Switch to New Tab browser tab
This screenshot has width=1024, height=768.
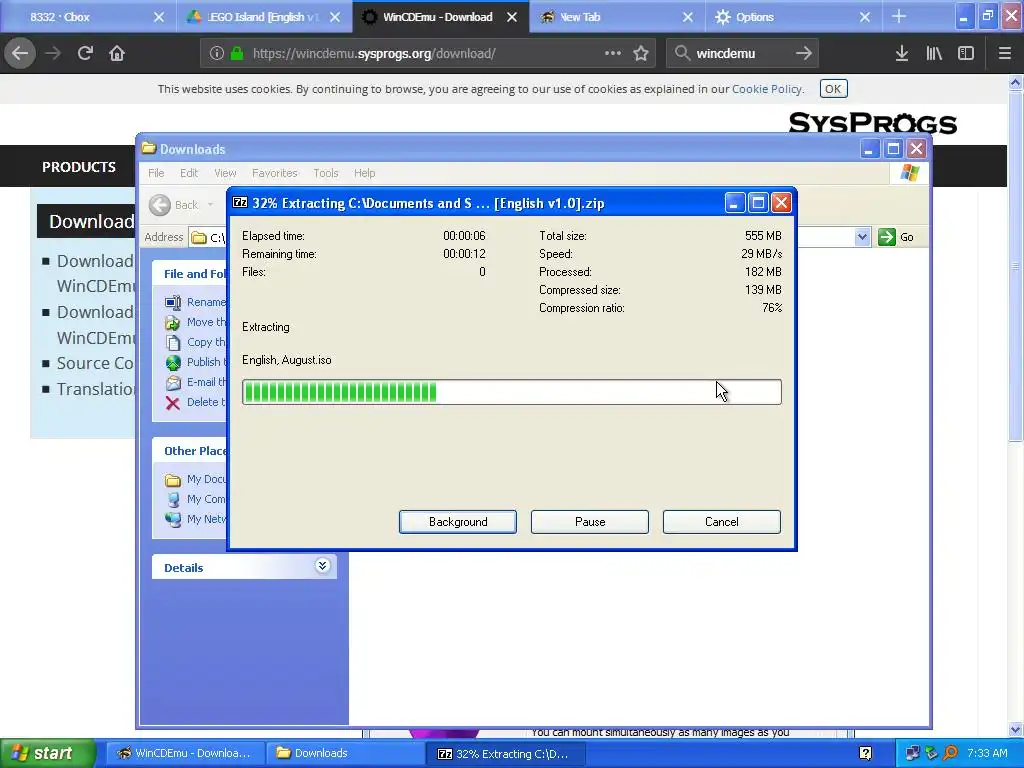(616, 17)
